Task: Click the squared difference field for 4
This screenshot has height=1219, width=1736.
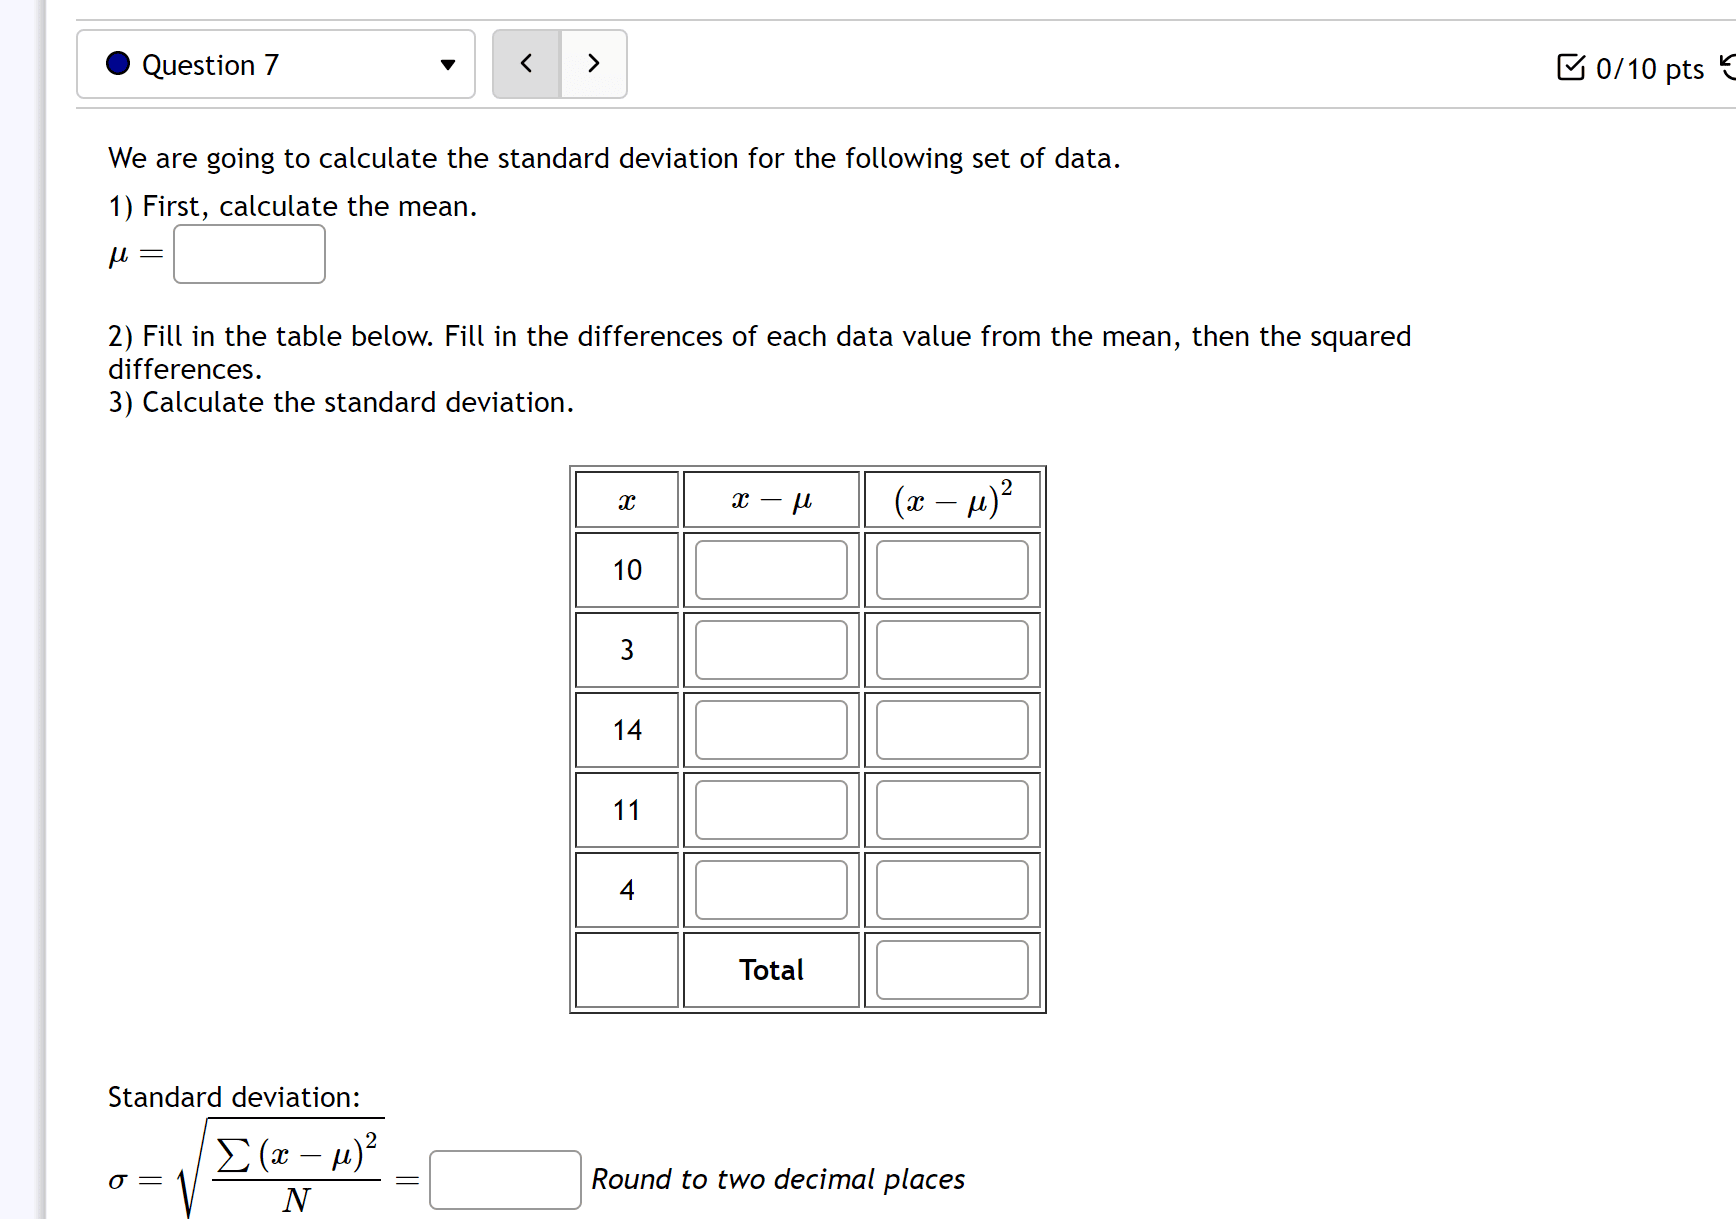Action: (952, 890)
